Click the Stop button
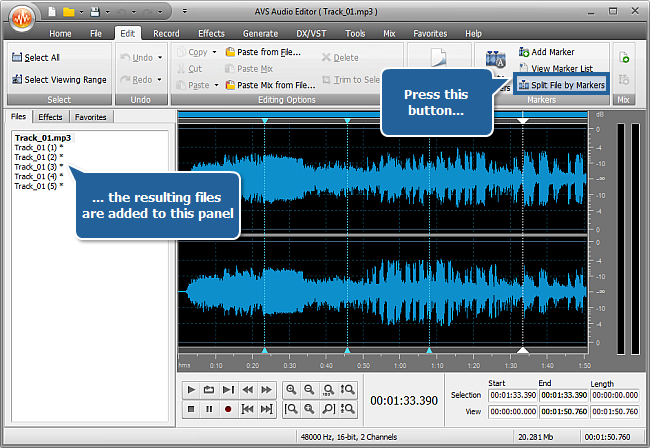This screenshot has width=650, height=448. tap(191, 409)
